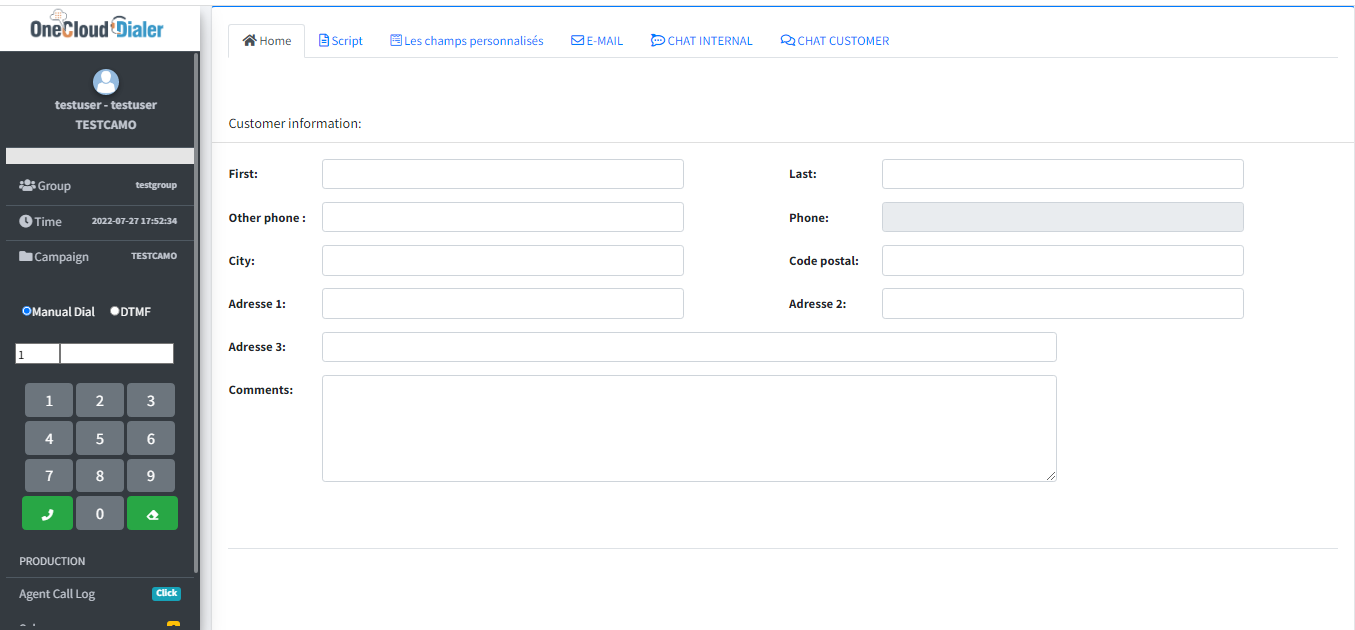Select the Manual Dial radio button

click(x=27, y=311)
